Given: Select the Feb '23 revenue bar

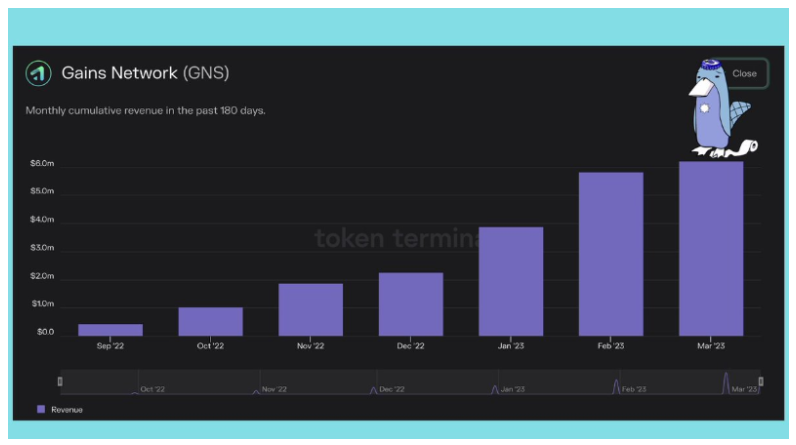Looking at the screenshot, I should pyautogui.click(x=611, y=254).
